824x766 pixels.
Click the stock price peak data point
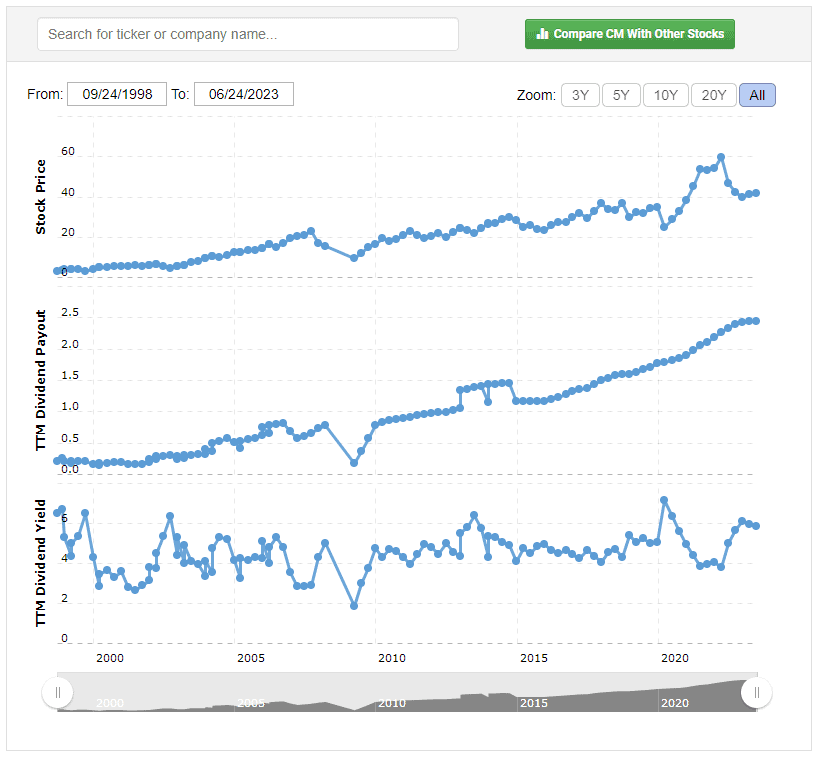tap(721, 157)
